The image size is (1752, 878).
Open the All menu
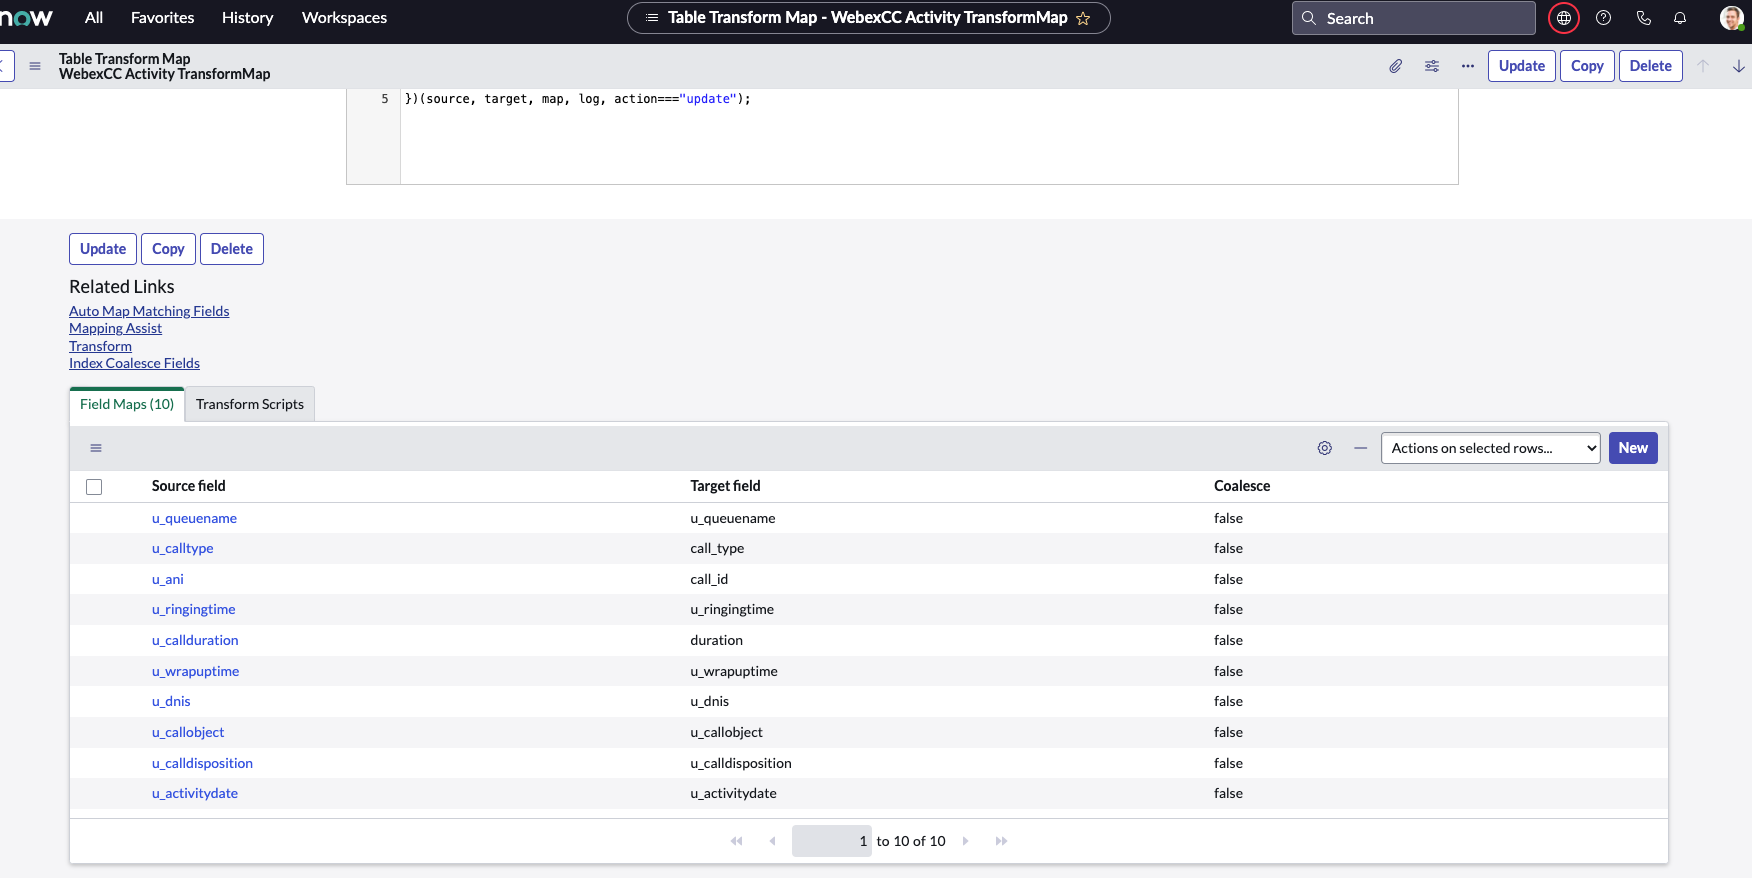[94, 18]
